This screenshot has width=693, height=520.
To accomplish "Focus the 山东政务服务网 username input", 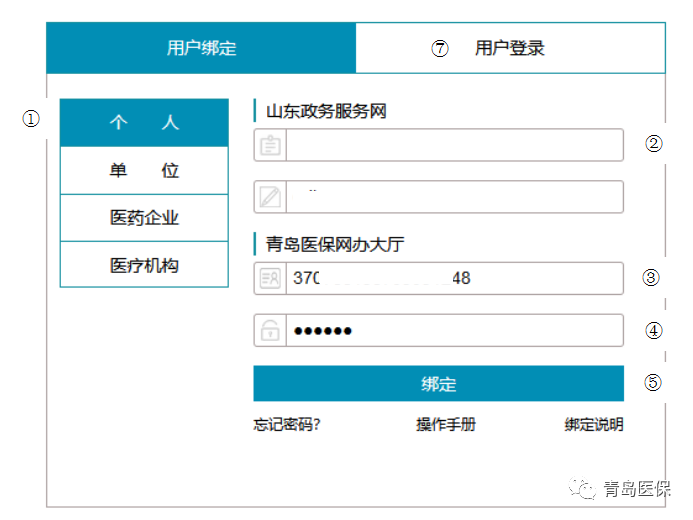I will pos(453,146).
